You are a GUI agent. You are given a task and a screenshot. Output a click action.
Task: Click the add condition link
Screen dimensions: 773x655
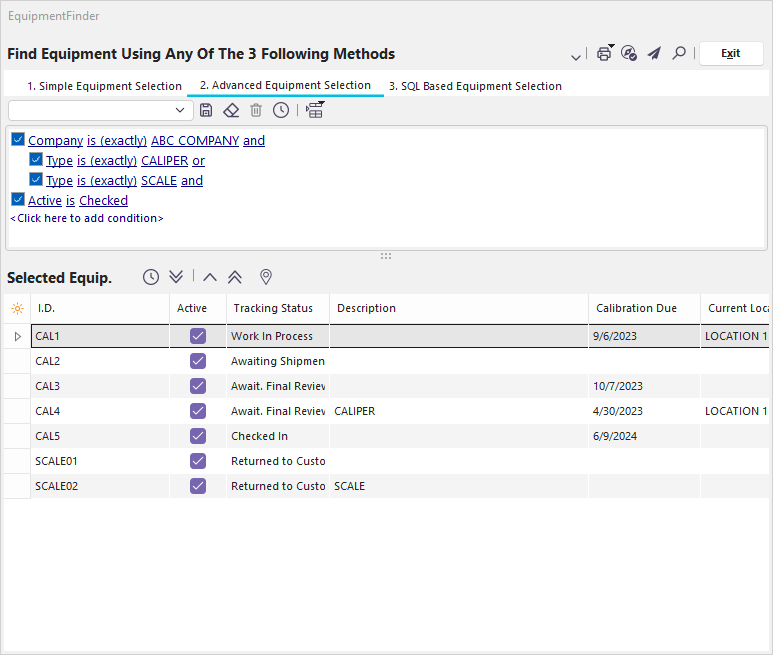point(87,218)
